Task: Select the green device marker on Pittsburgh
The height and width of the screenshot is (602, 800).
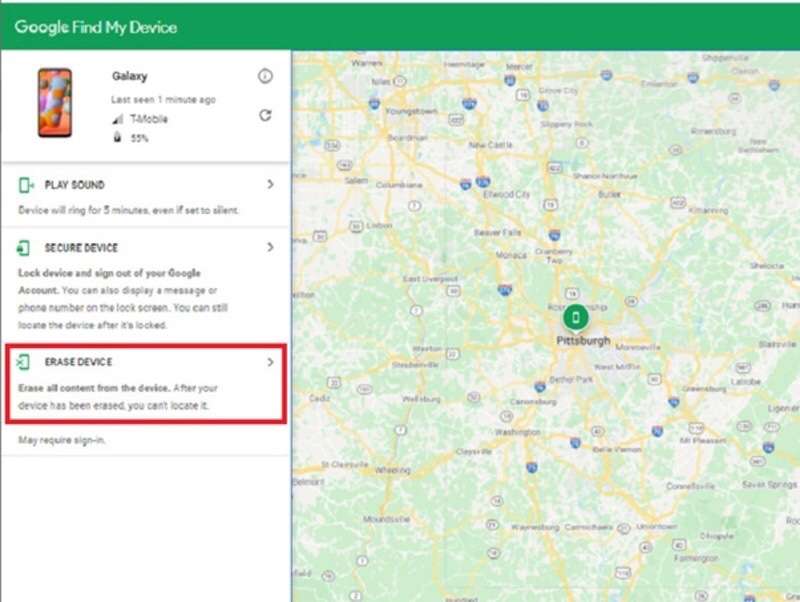Action: pos(576,318)
